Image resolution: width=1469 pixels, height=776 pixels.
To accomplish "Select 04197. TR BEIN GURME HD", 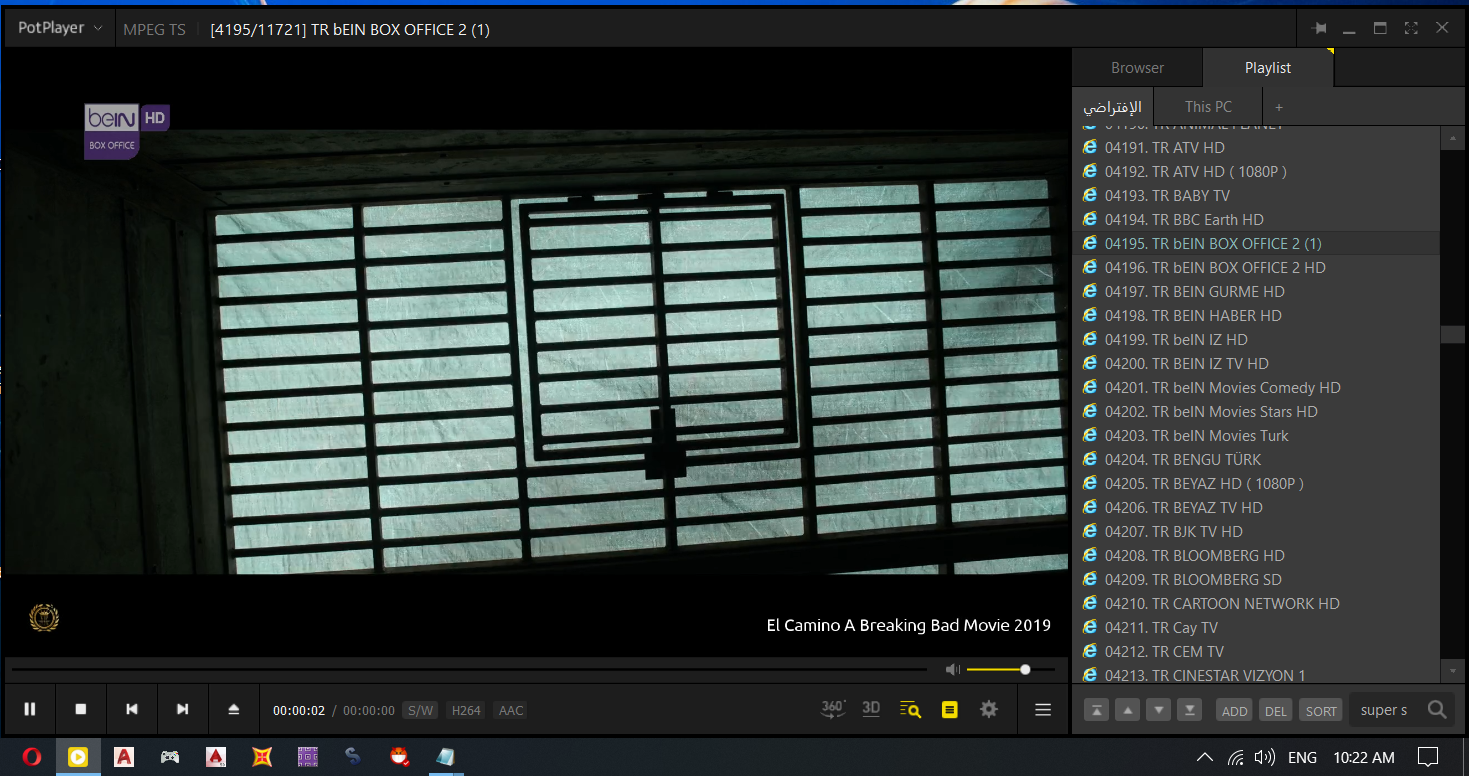I will click(x=1256, y=291).
